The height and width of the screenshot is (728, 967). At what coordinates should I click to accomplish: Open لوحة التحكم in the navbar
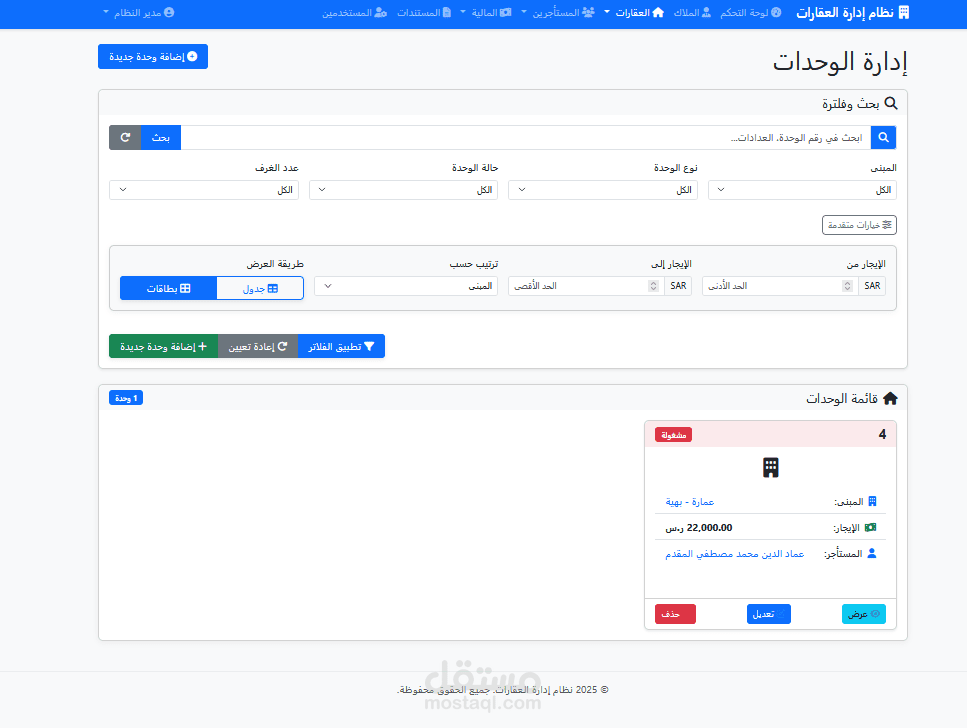[x=751, y=12]
